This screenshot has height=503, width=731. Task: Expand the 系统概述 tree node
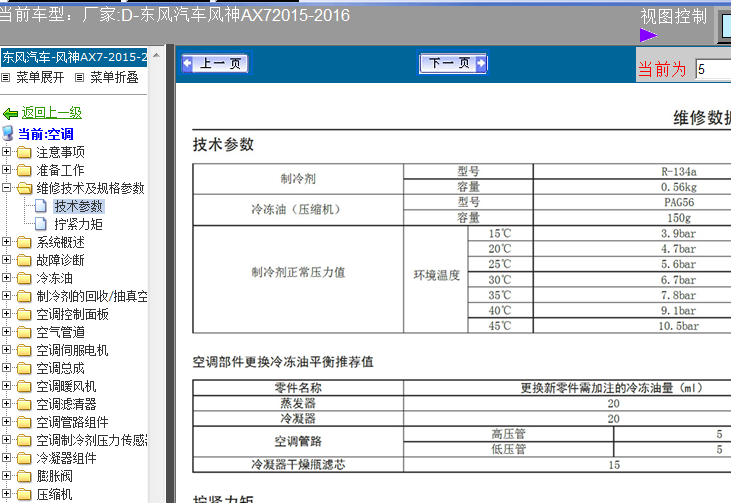click(7, 241)
